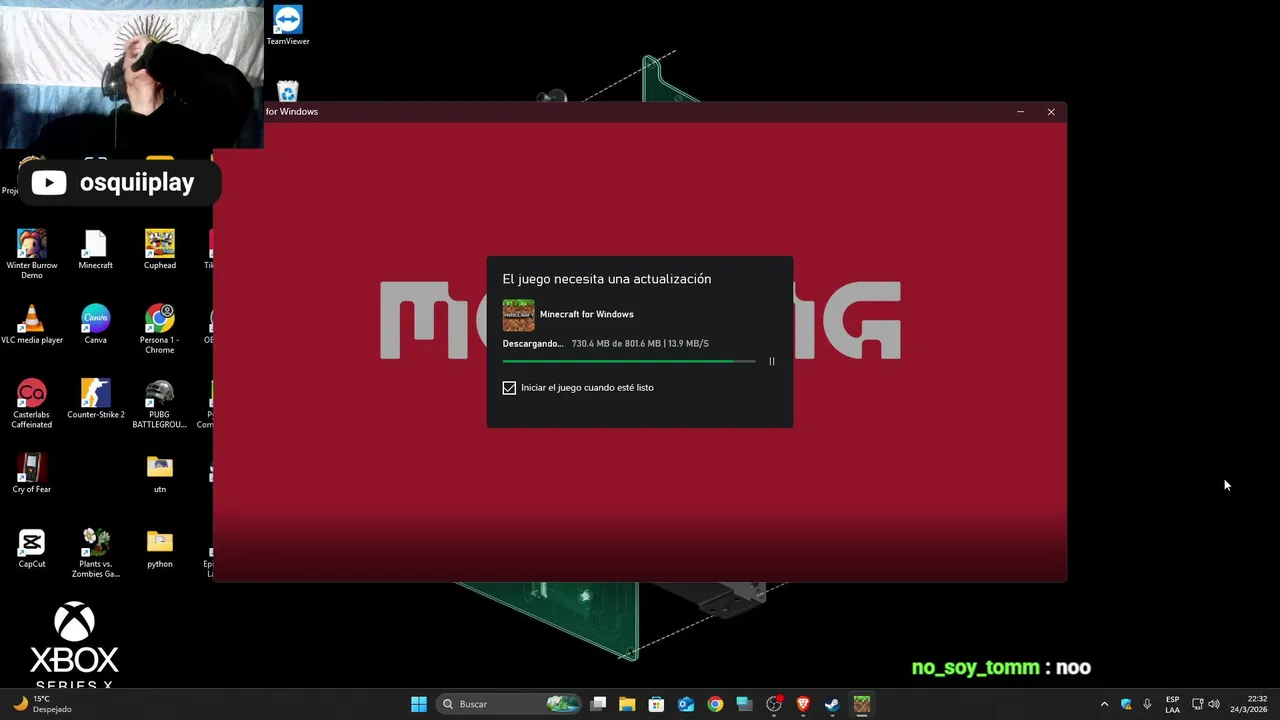Open Outlook from the taskbar
This screenshot has width=1280, height=720.
(686, 704)
